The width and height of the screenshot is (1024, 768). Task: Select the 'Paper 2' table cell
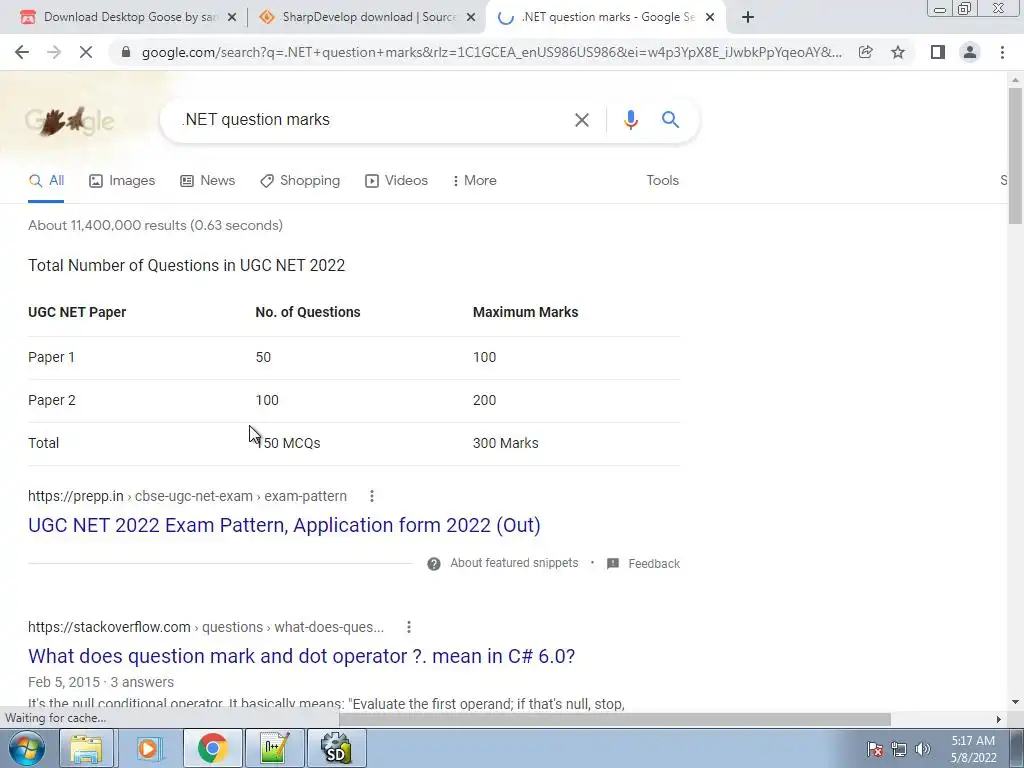click(52, 400)
